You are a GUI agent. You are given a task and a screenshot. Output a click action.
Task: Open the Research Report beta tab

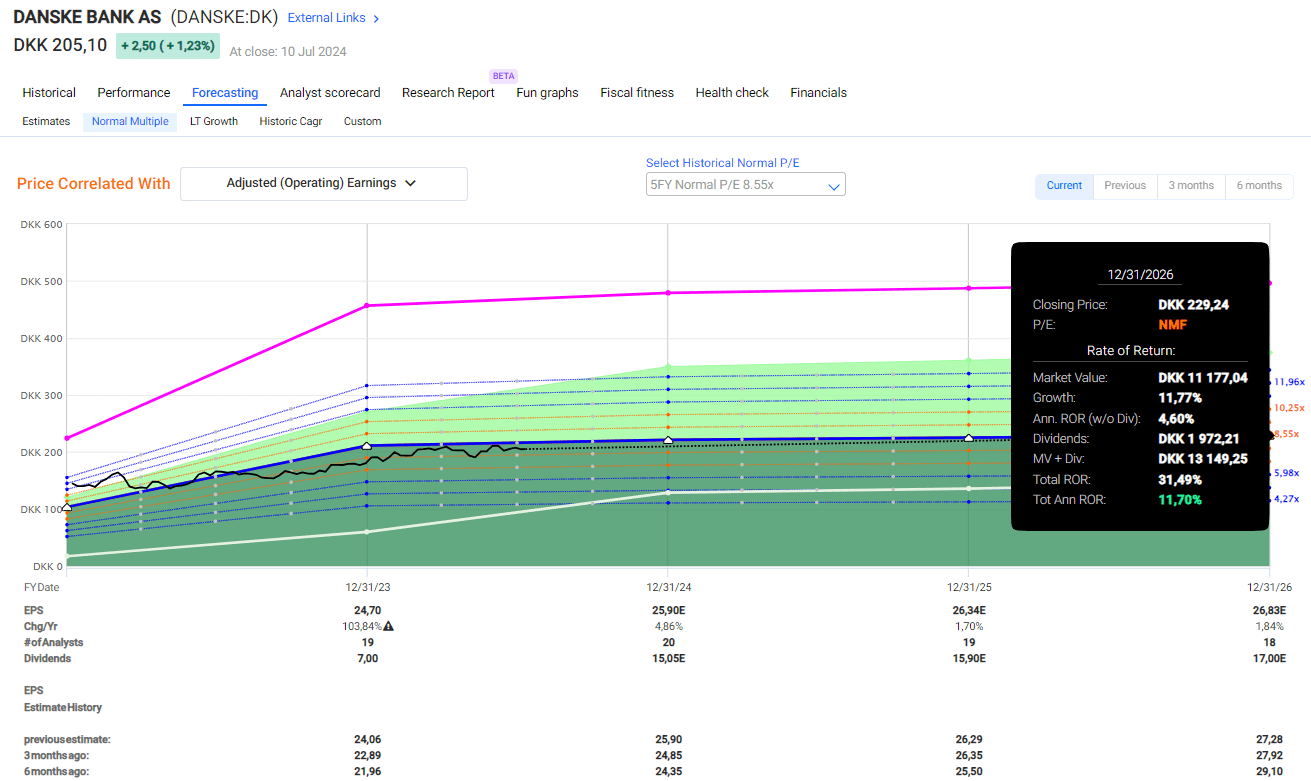coord(448,92)
